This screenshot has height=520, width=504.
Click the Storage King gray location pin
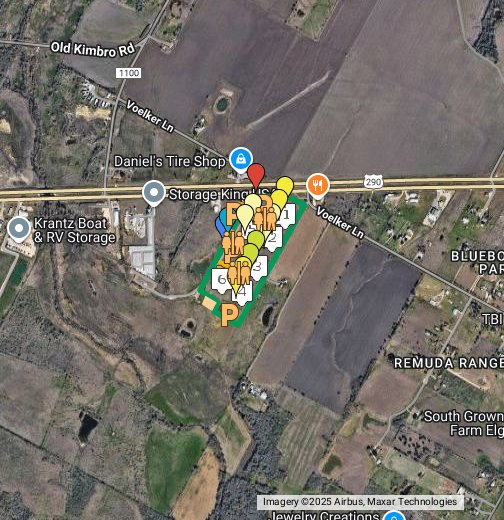[154, 192]
